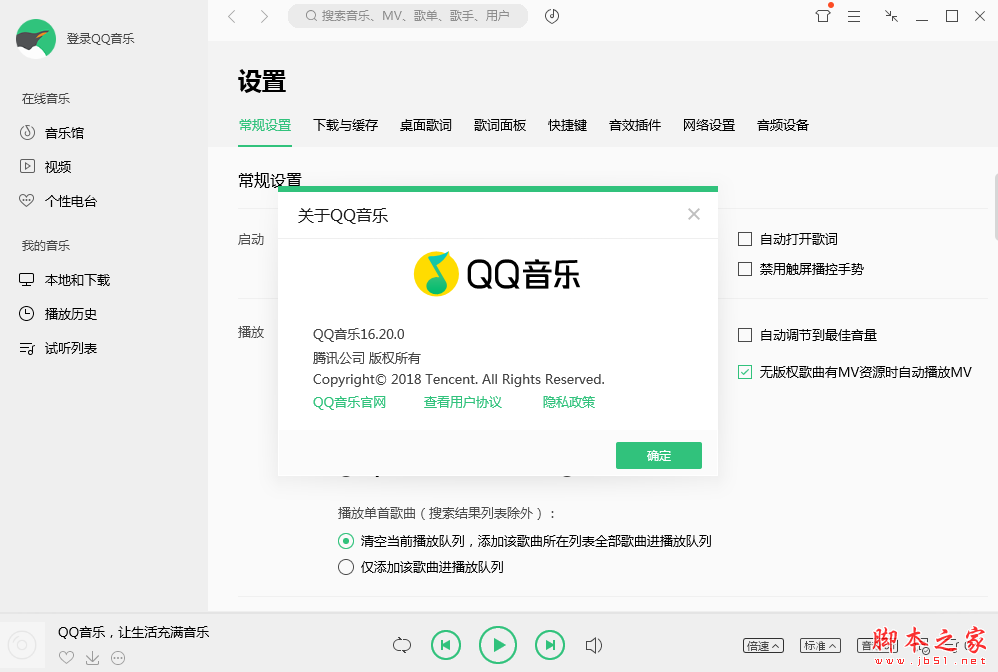Select the 常规设置 tab
The height and width of the screenshot is (672, 998).
pyautogui.click(x=265, y=125)
